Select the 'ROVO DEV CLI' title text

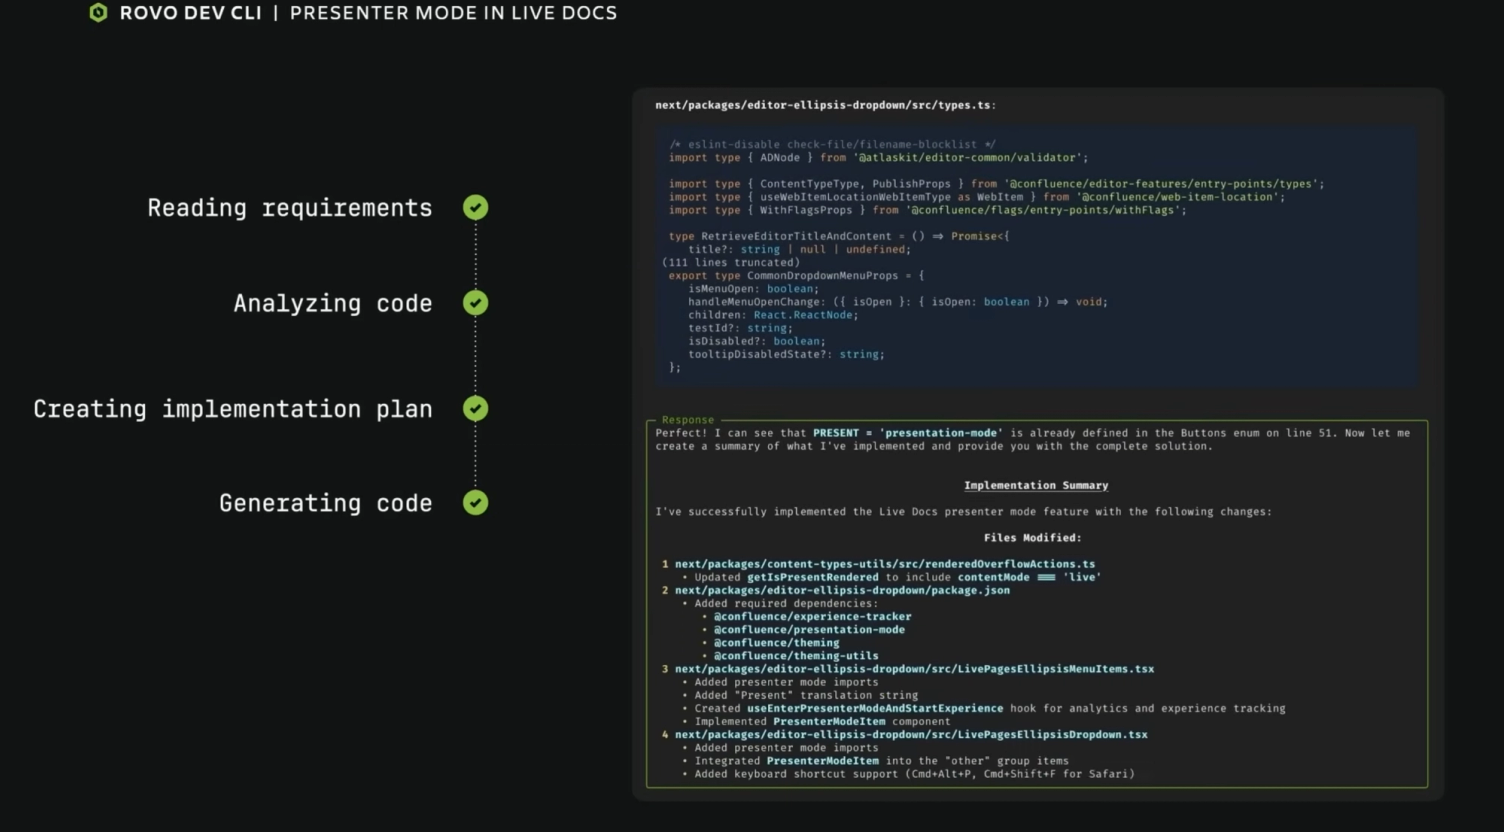190,13
